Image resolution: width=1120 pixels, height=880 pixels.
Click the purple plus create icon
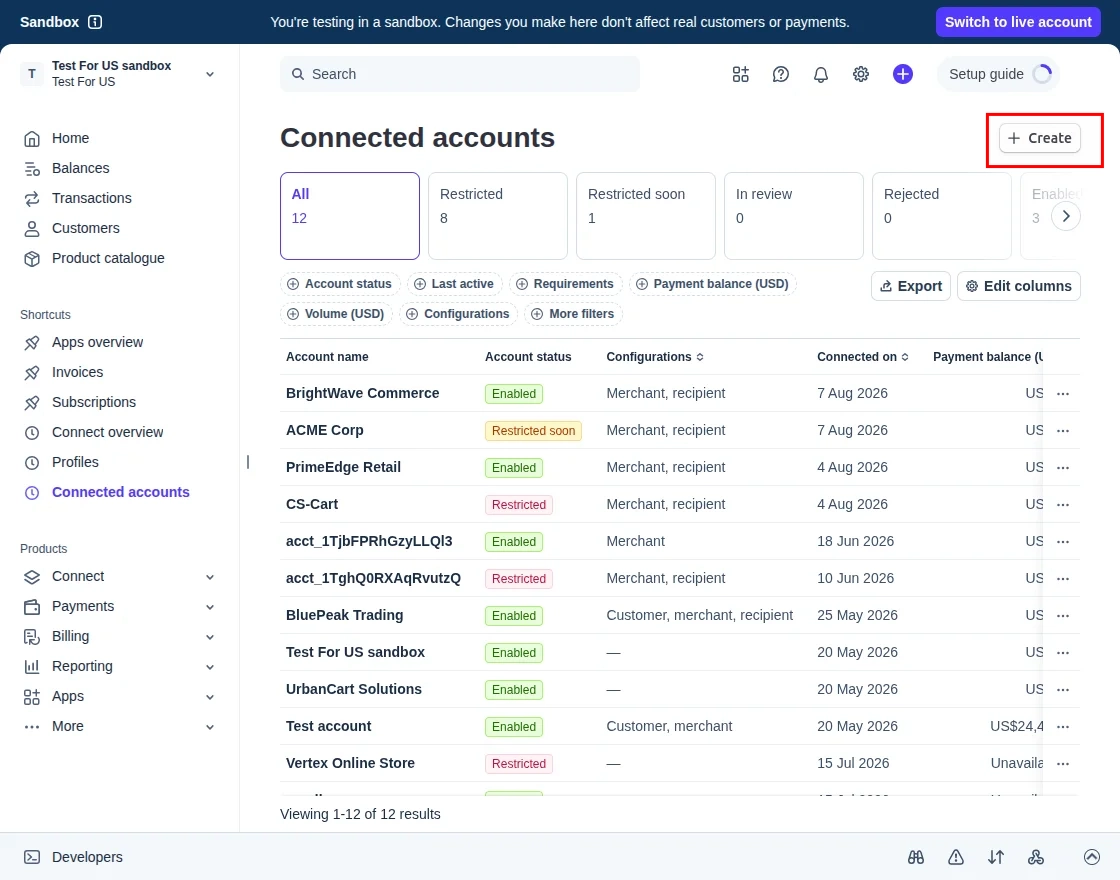(x=903, y=74)
